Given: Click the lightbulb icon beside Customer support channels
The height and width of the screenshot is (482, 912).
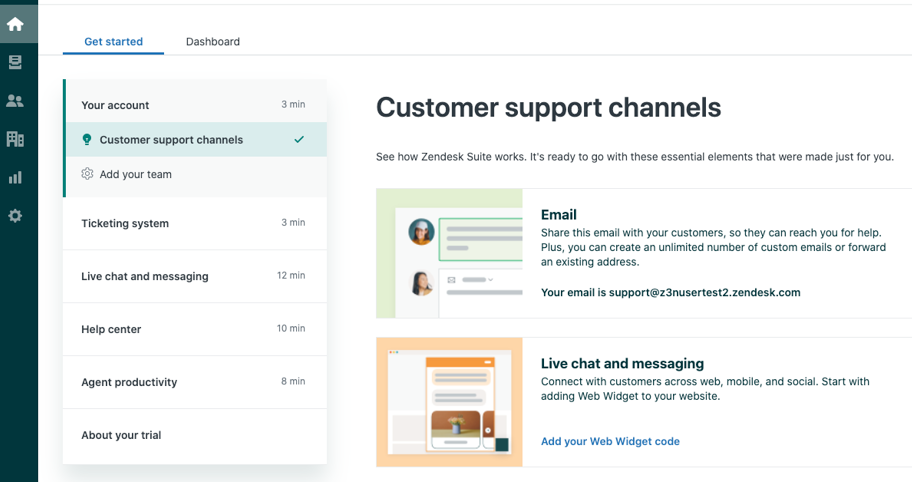Looking at the screenshot, I should coord(87,140).
